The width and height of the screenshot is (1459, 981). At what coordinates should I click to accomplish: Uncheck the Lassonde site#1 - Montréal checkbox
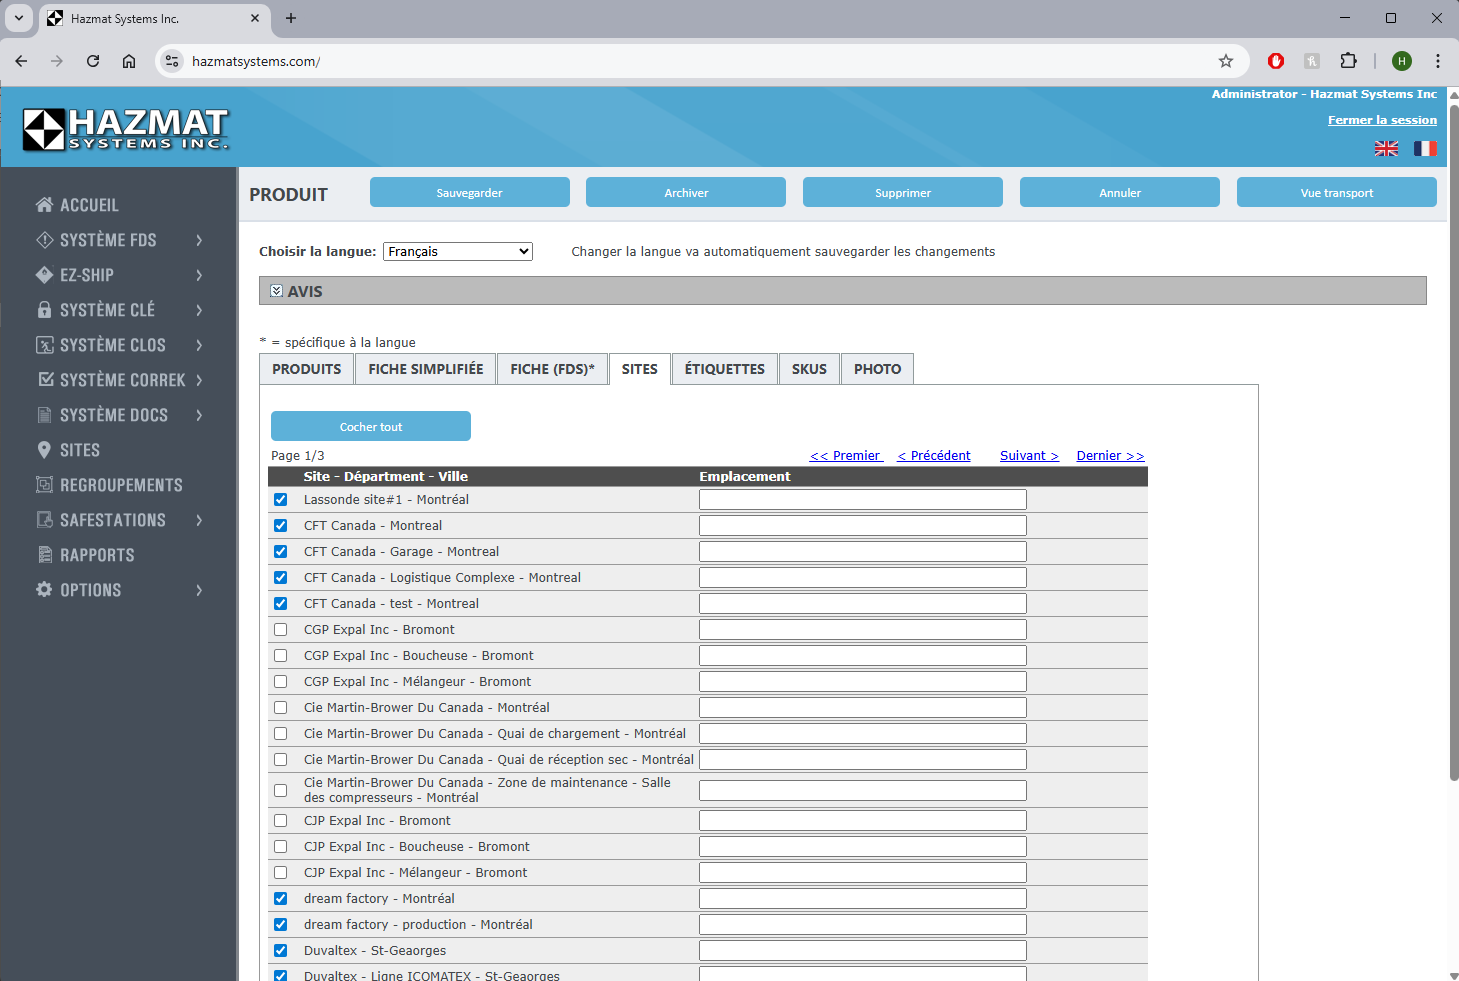(281, 500)
